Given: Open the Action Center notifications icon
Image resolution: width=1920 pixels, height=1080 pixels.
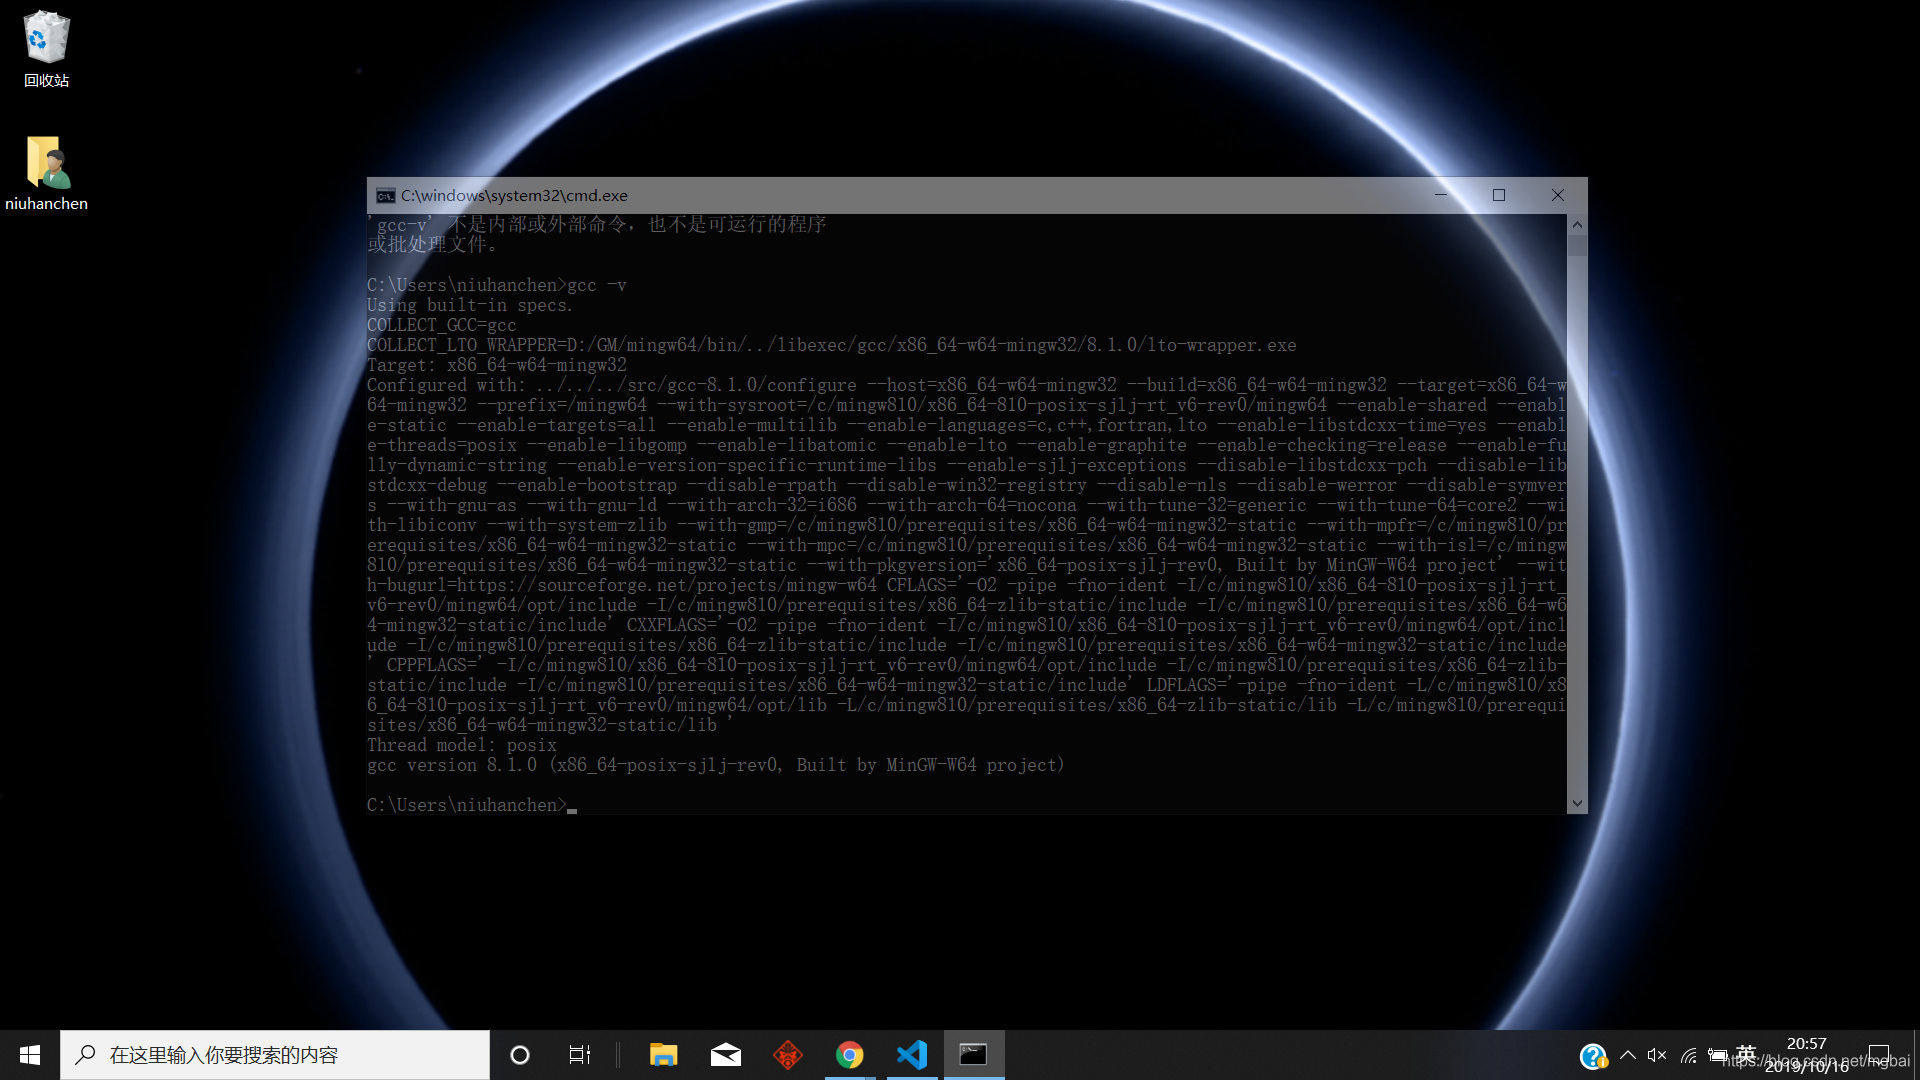Looking at the screenshot, I should coord(1879,1055).
